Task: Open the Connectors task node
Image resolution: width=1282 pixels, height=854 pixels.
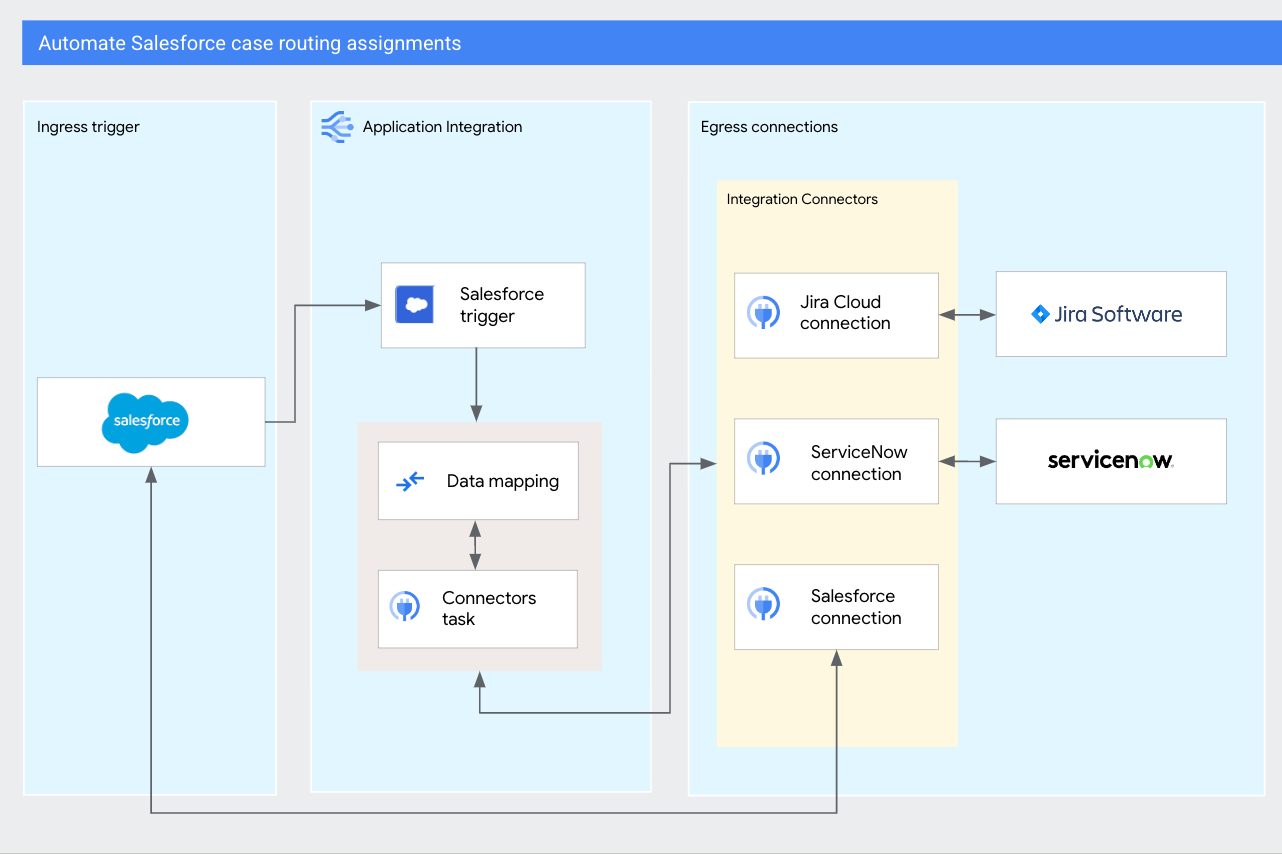Action: 478,608
